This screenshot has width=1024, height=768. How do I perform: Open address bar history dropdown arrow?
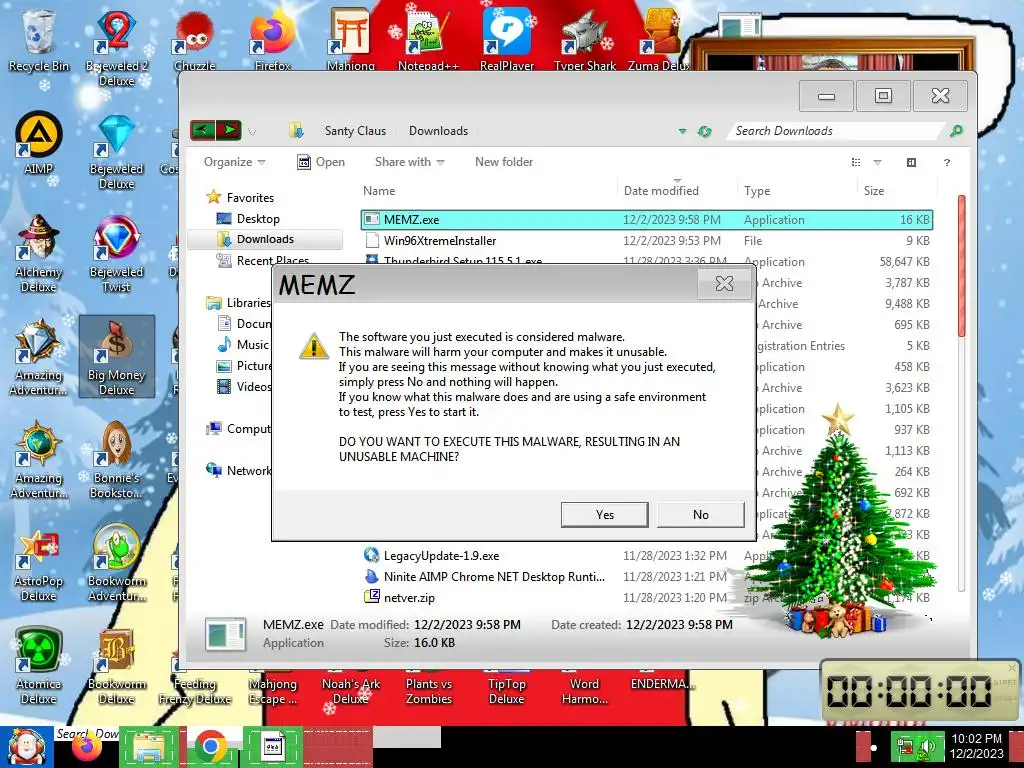pos(682,131)
